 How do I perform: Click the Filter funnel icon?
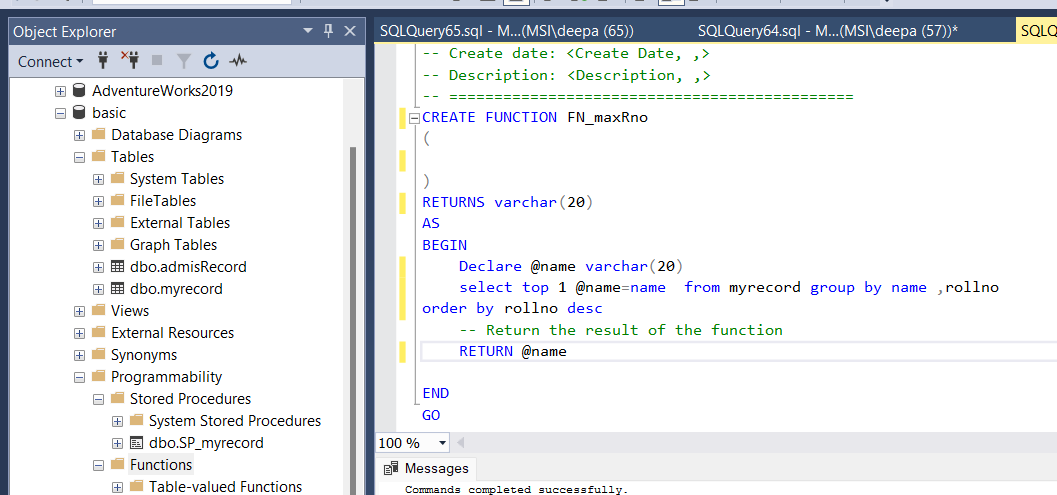pyautogui.click(x=184, y=61)
